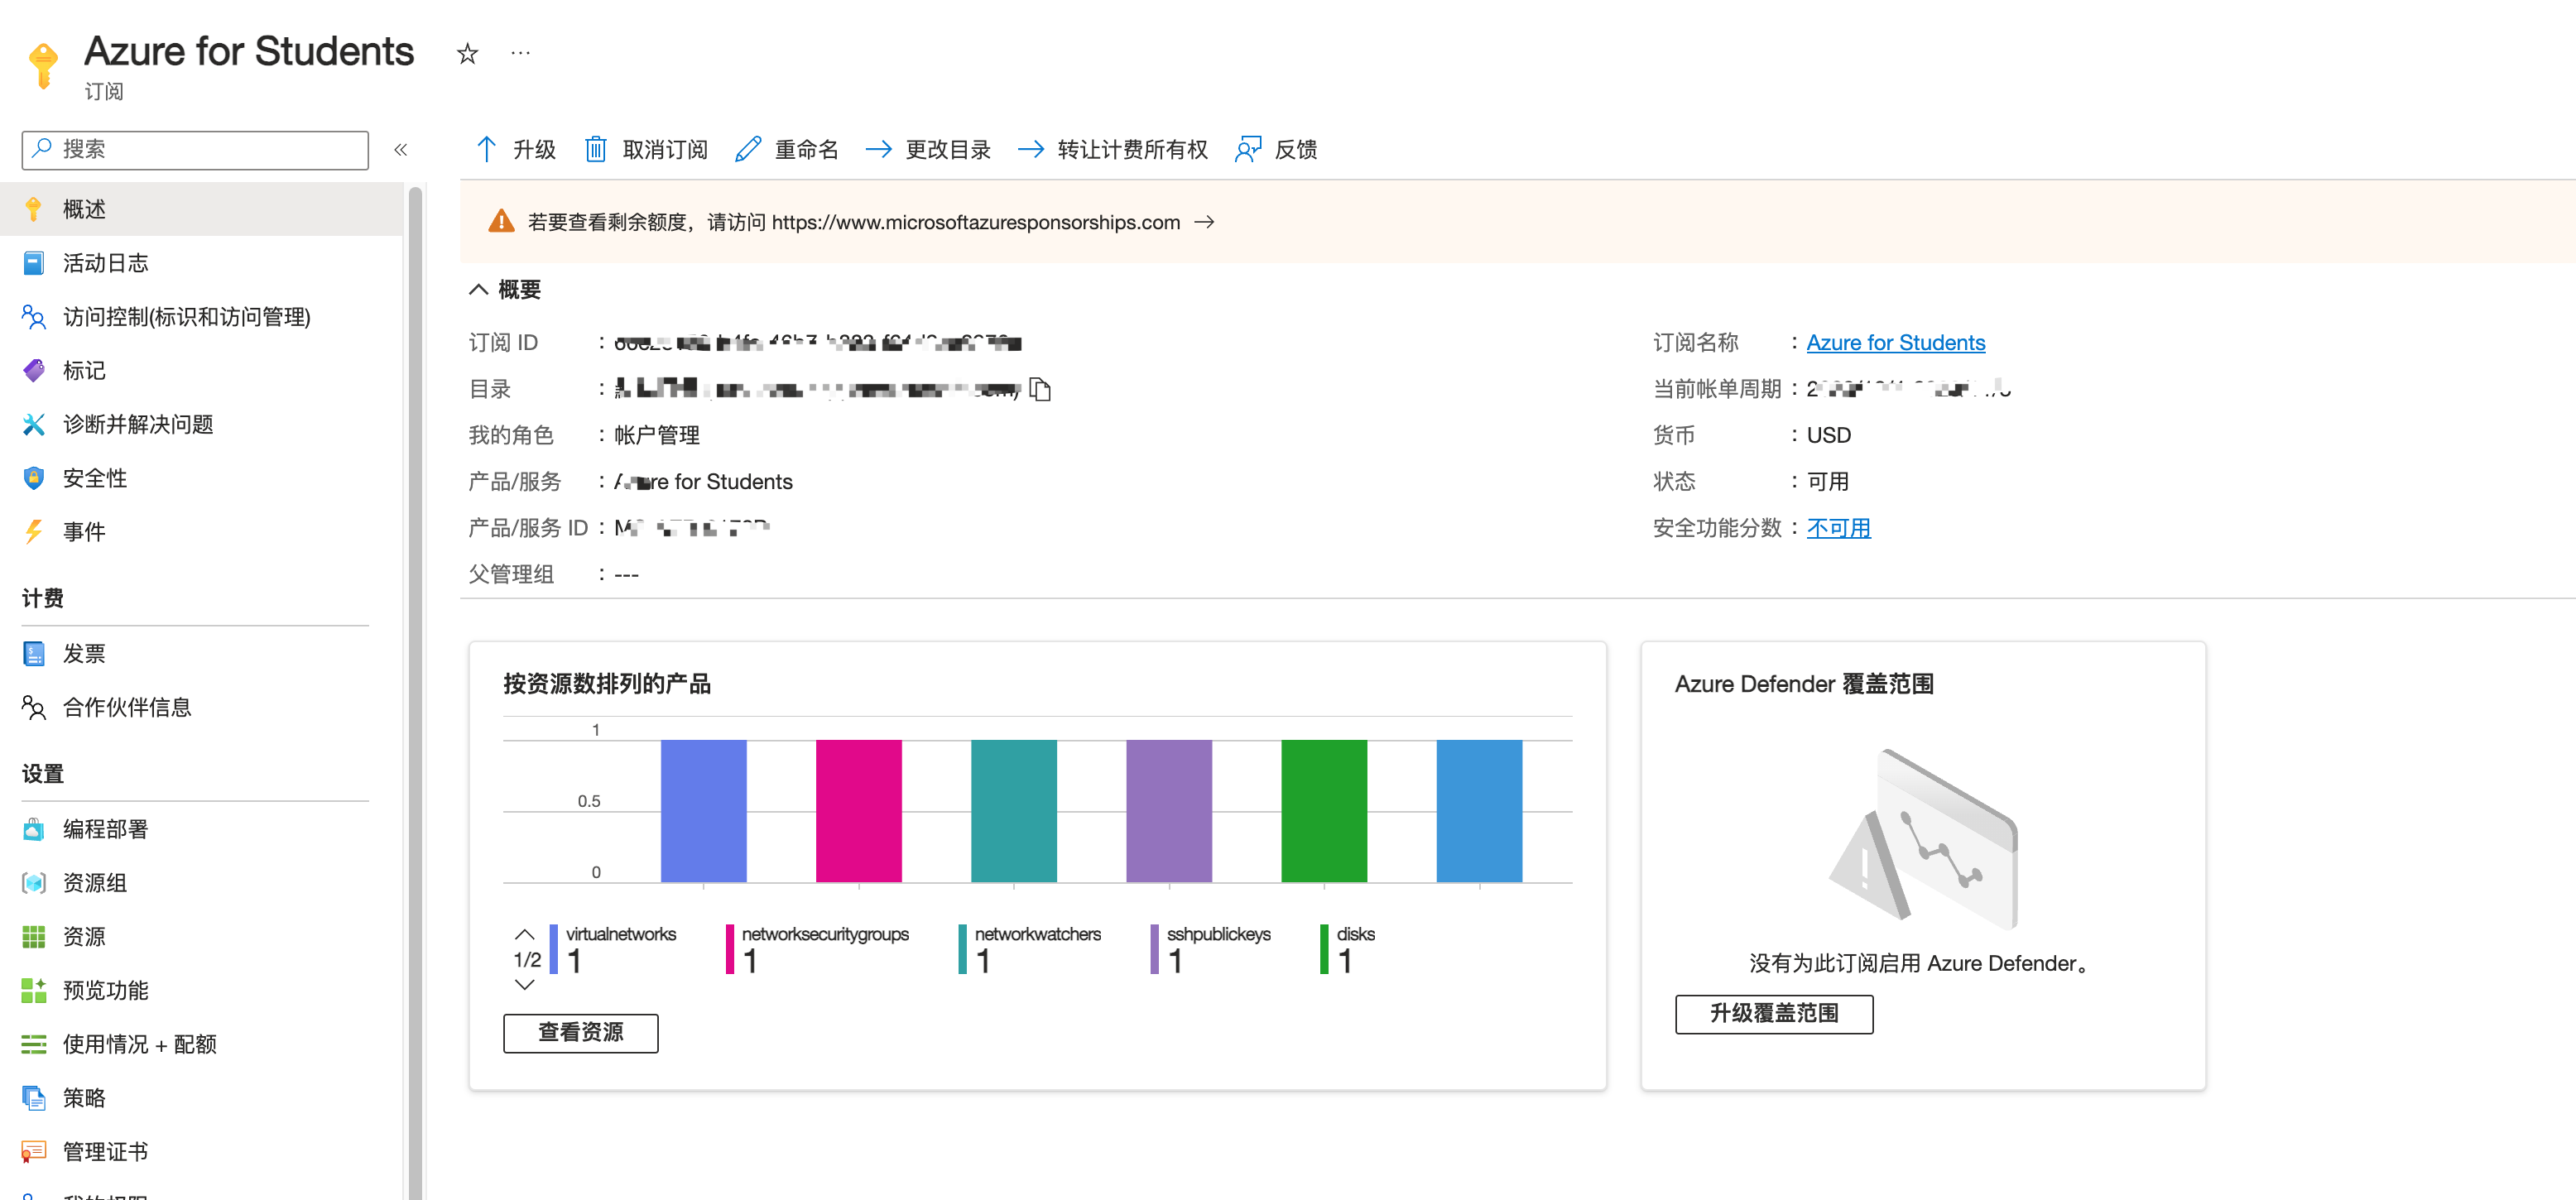2576x1200 pixels.
Task: Click the 搜索 search field
Action: point(195,150)
